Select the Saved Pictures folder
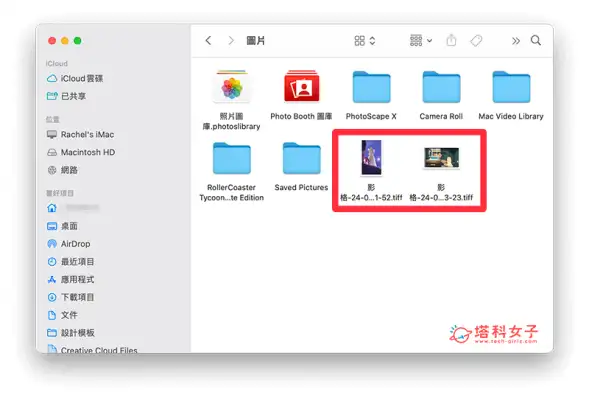Viewport: 589px width, 400px height. 302,158
